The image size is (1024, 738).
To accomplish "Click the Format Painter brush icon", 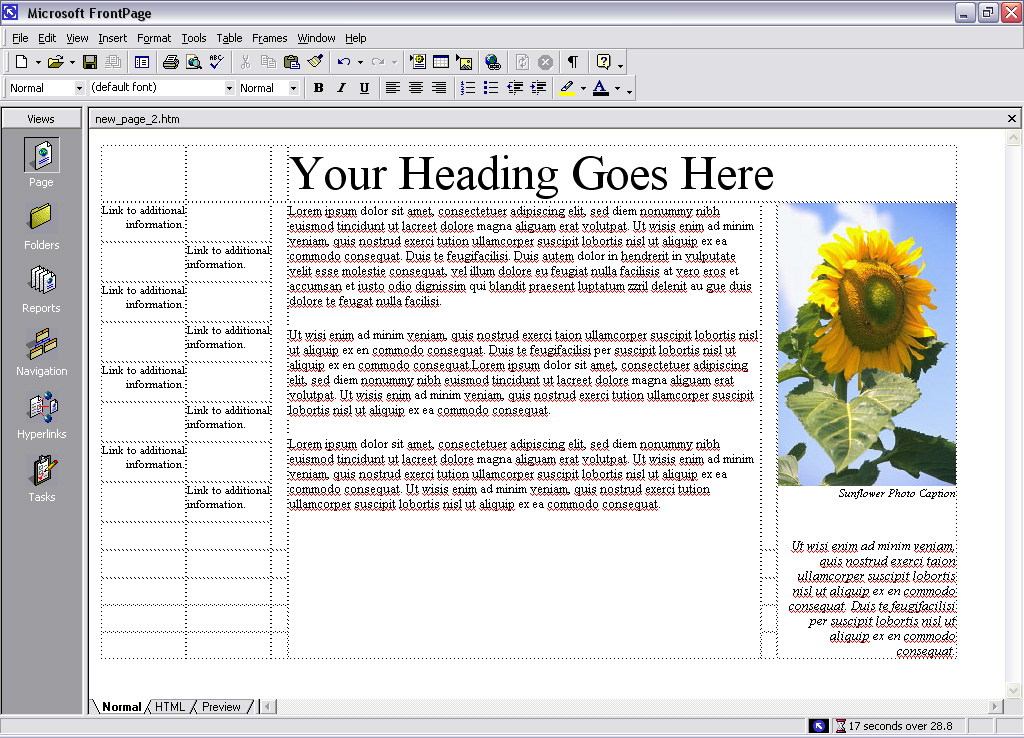I will [x=315, y=62].
